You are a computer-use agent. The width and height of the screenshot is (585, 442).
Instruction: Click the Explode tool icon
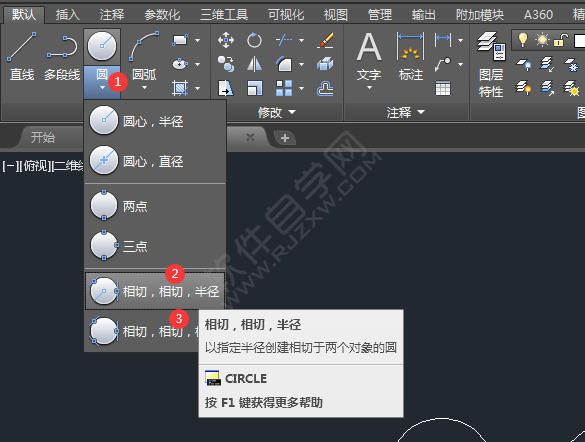(x=325, y=64)
